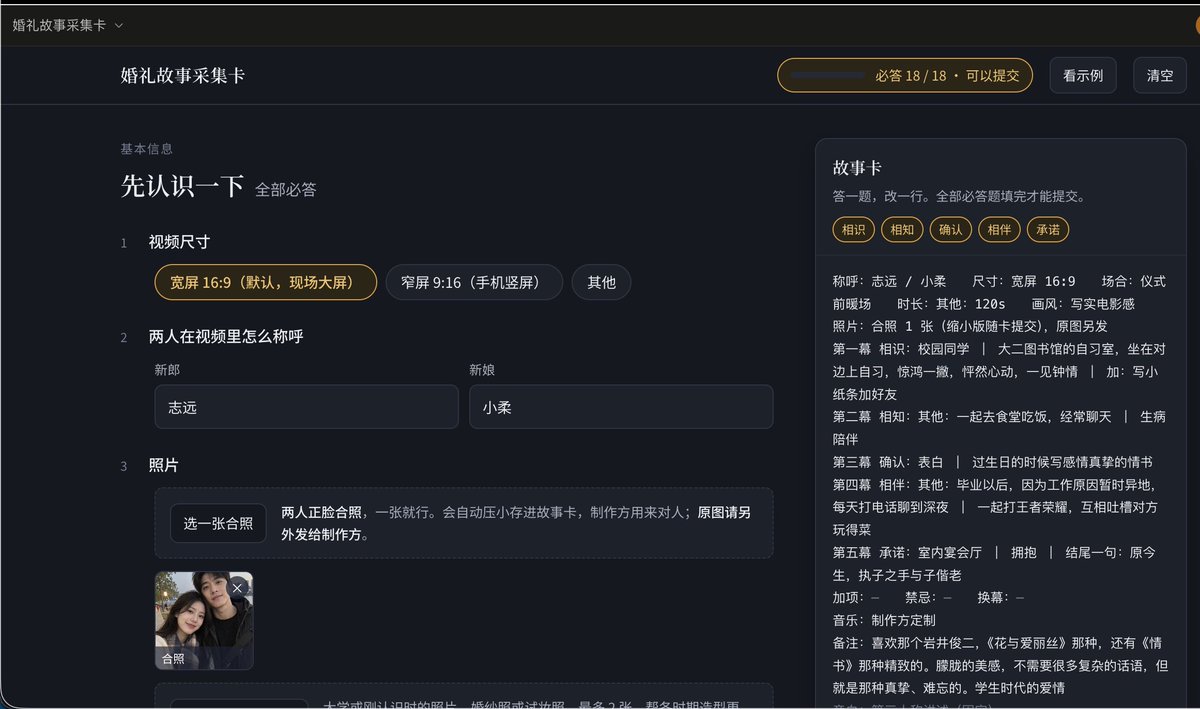Choose 其他 video size option
Viewport: 1200px width, 709px height.
point(601,283)
